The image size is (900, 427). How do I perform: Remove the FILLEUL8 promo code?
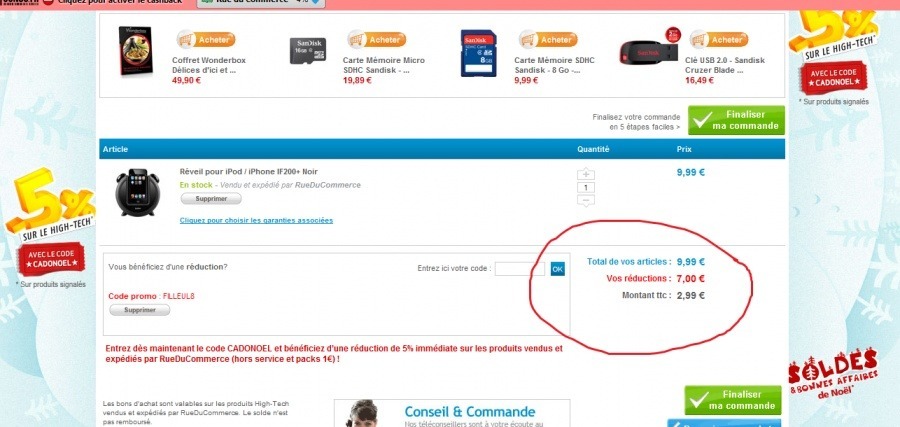[139, 310]
